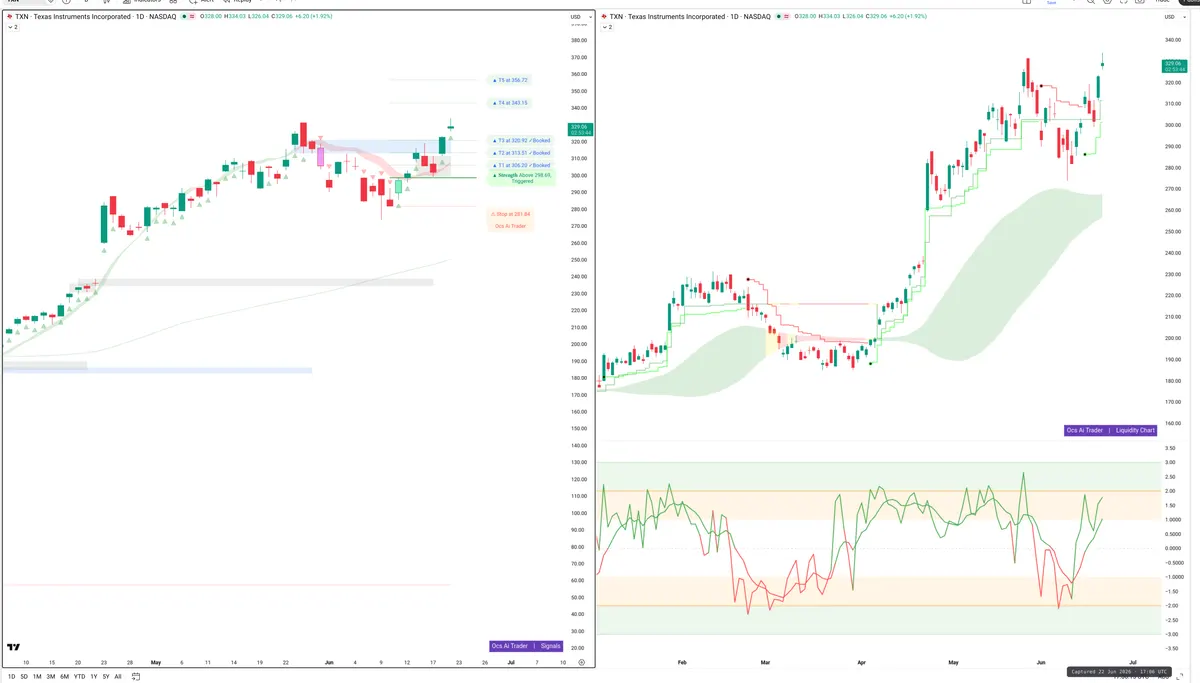Open the USD currency dropdown on right chart
The height and width of the screenshot is (683, 1200).
click(1174, 17)
